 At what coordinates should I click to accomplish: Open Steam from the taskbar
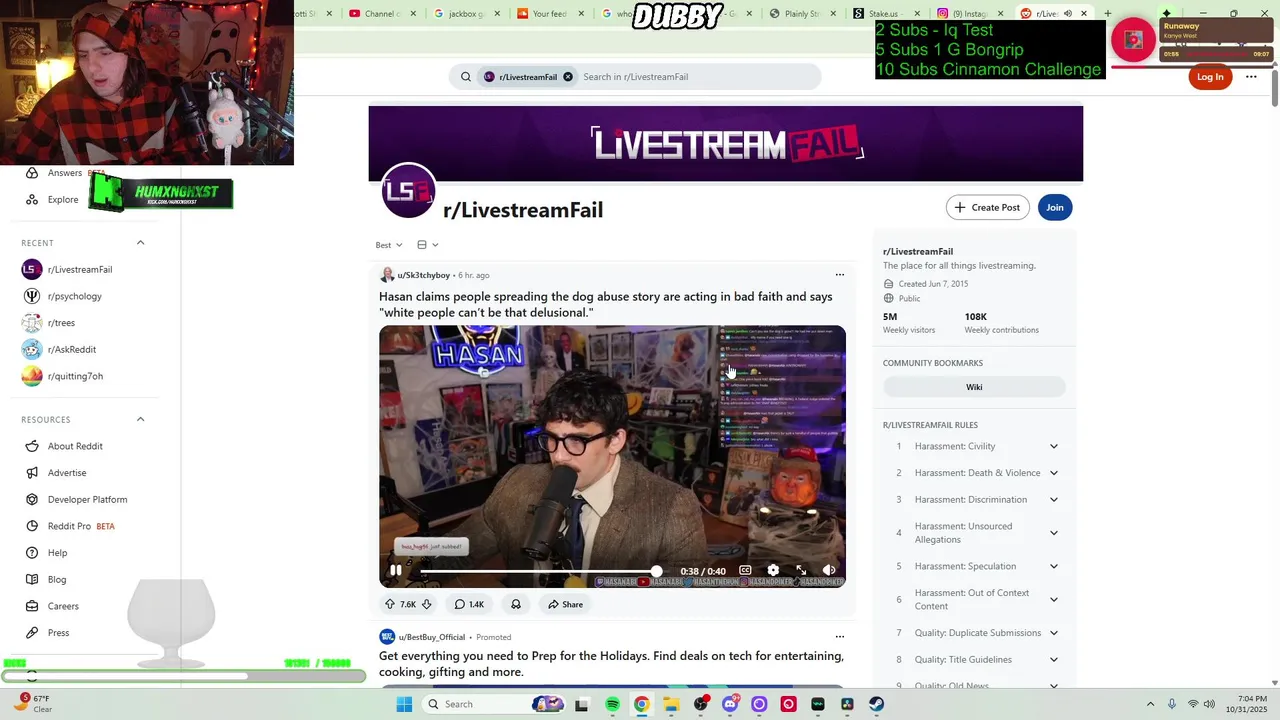877,704
